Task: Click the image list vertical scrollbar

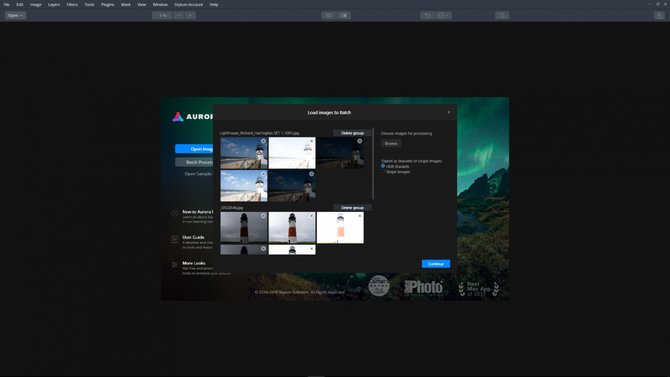Action: [373, 164]
